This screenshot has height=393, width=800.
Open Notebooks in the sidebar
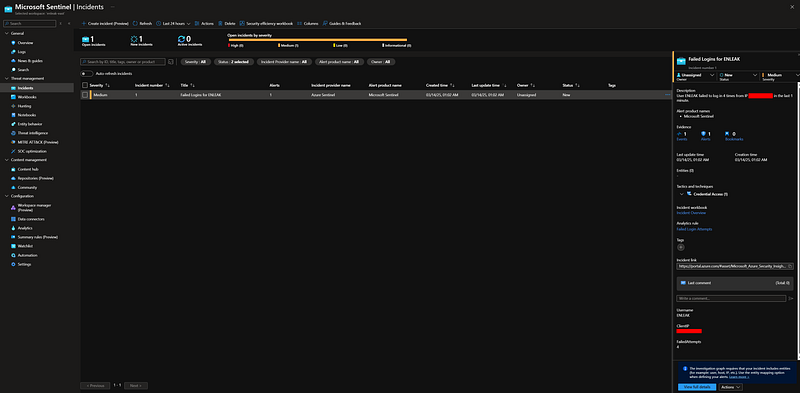pos(27,115)
